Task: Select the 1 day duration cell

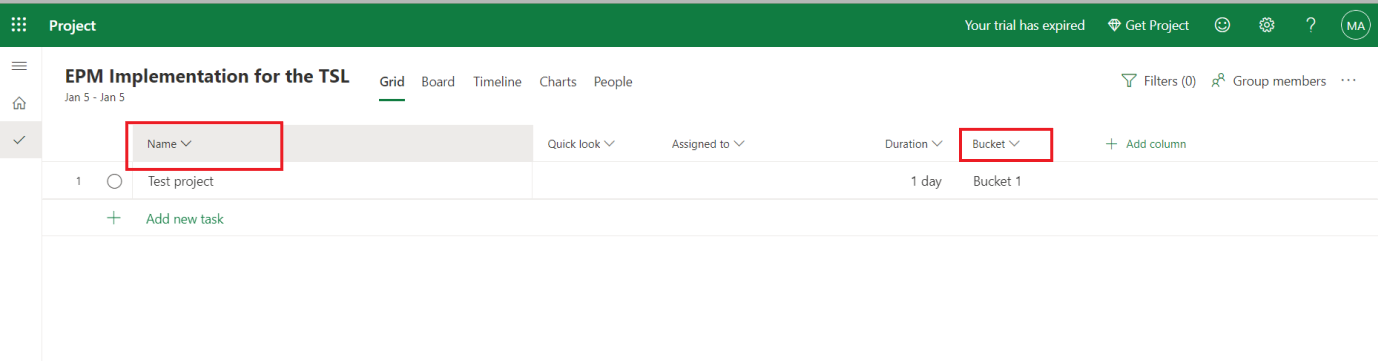Action: (x=925, y=182)
